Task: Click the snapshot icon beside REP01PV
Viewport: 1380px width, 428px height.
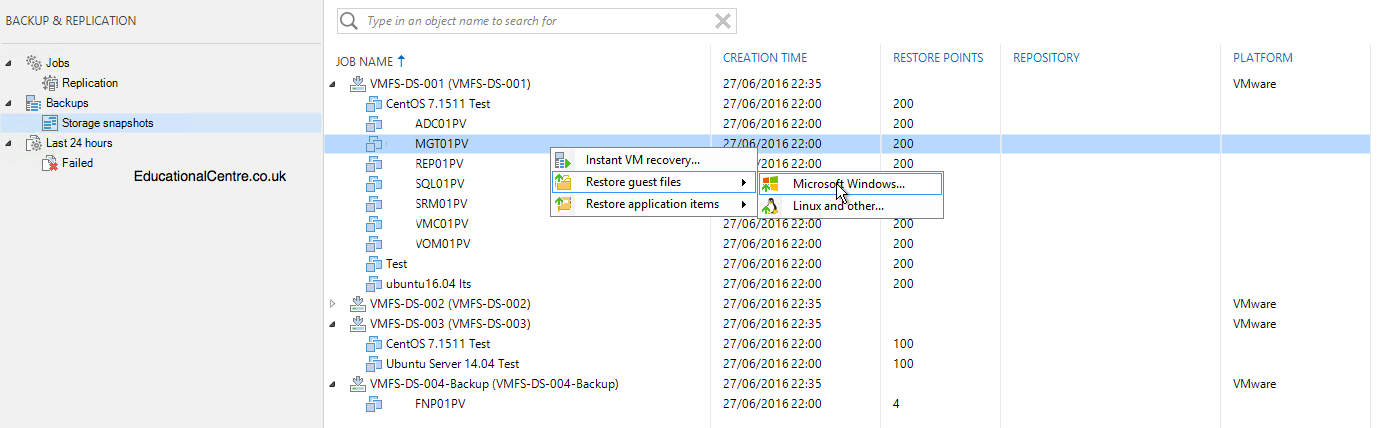Action: click(x=374, y=164)
